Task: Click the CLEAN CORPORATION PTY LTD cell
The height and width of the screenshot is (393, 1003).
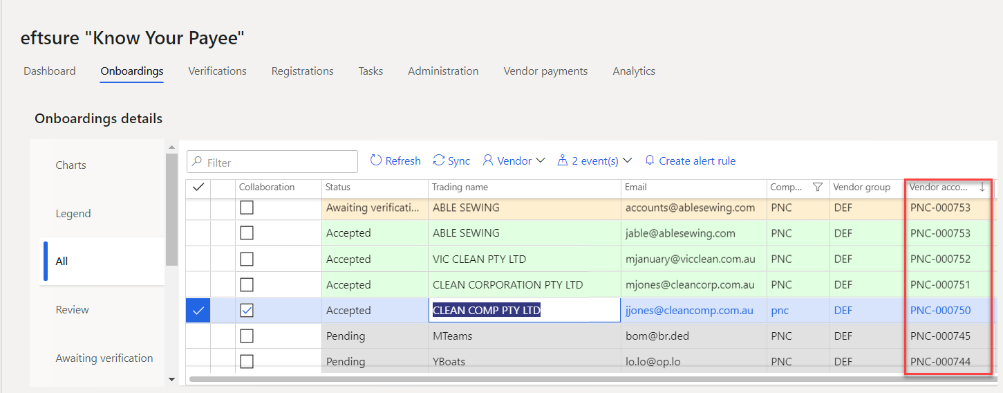Action: point(525,284)
